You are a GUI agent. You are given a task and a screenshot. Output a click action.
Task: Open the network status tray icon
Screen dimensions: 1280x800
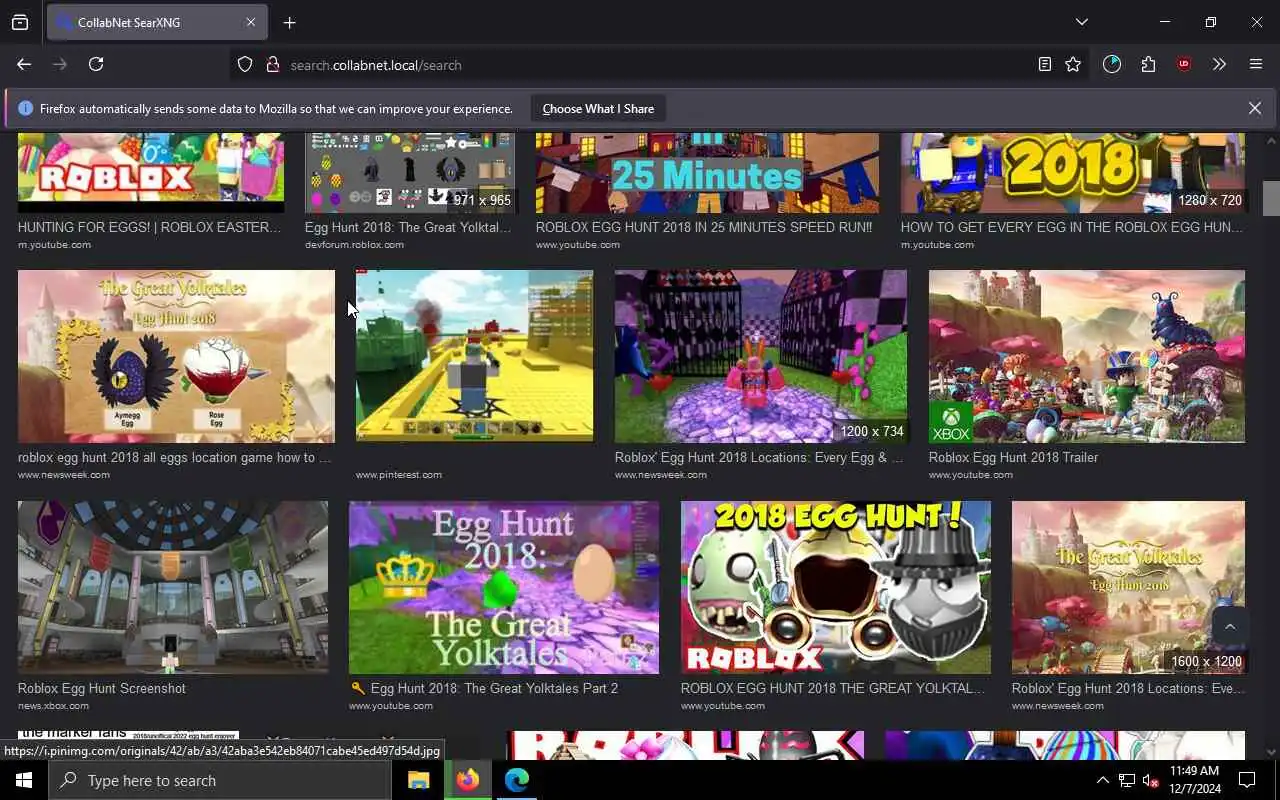click(1127, 780)
